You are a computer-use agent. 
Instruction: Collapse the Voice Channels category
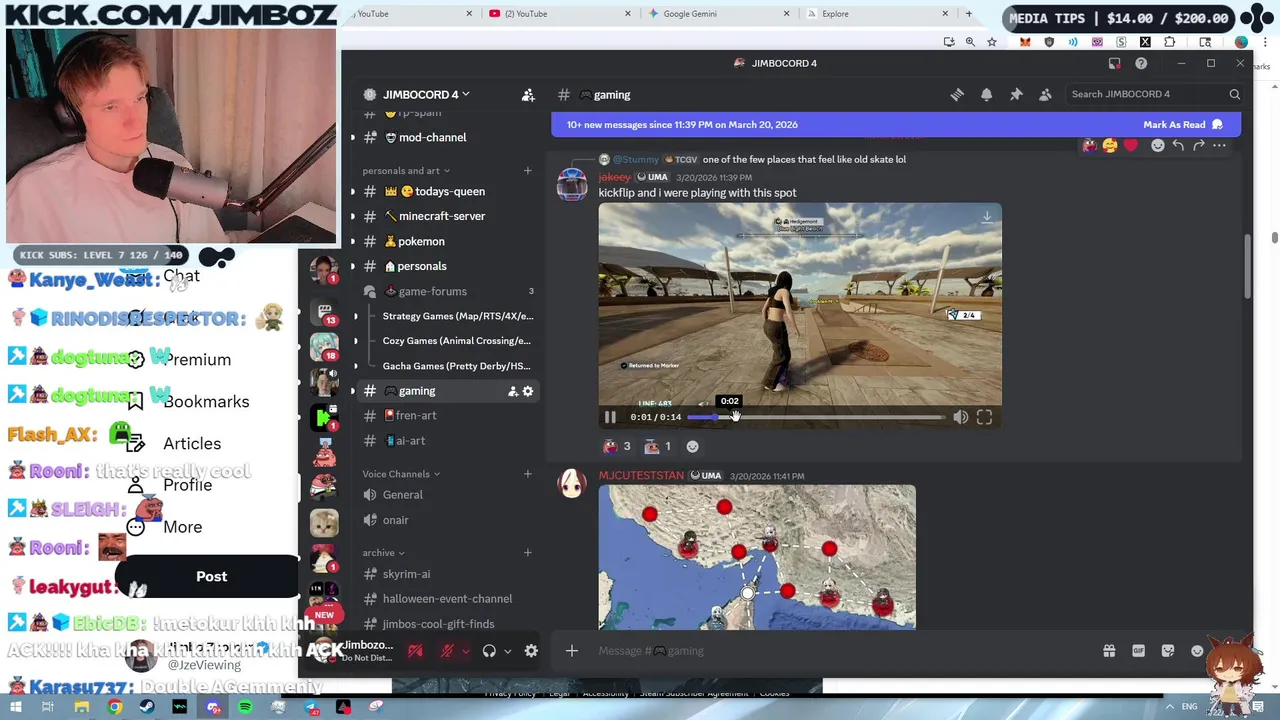[401, 474]
